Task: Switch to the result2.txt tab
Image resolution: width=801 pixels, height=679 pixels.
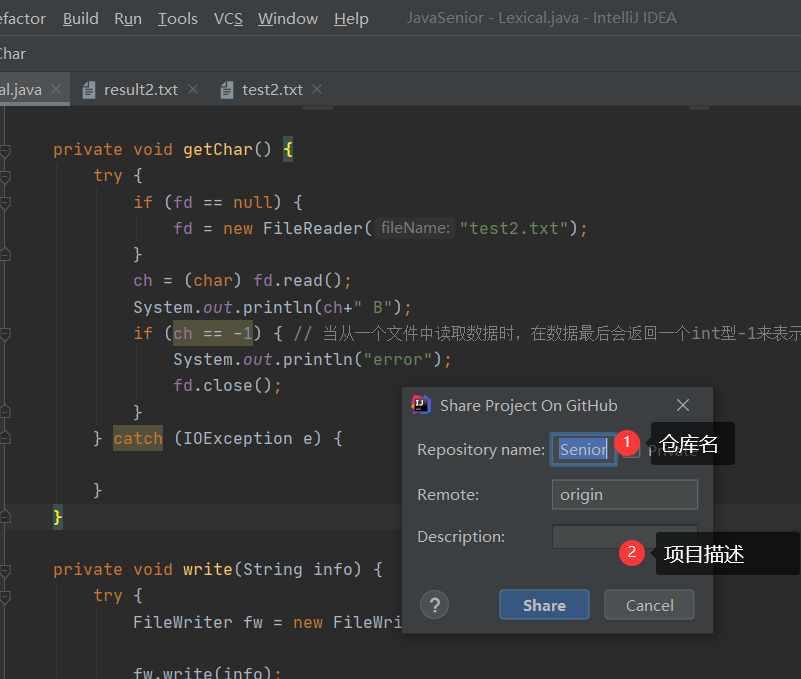Action: tap(140, 90)
